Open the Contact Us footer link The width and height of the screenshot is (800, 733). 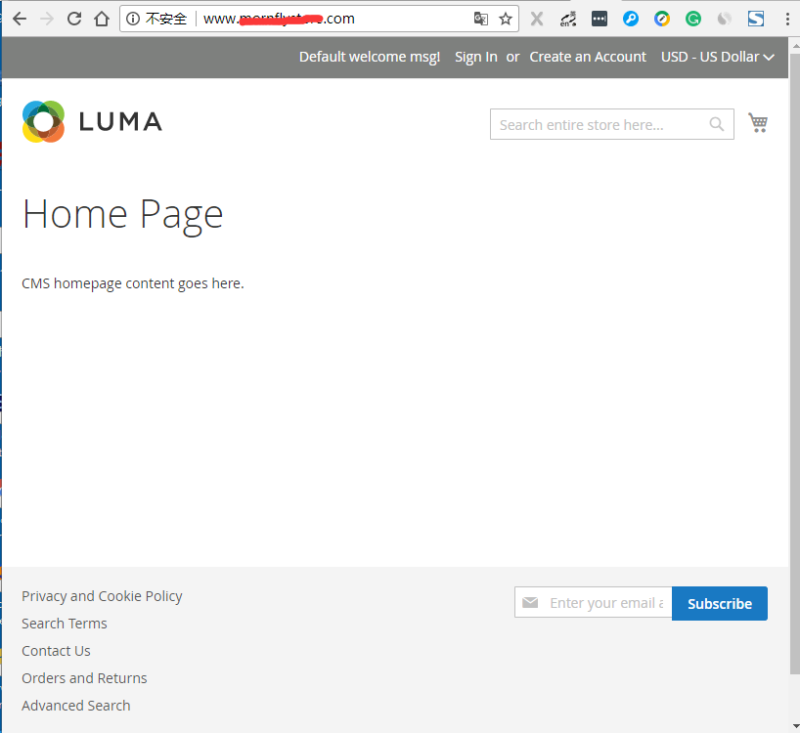(x=56, y=651)
